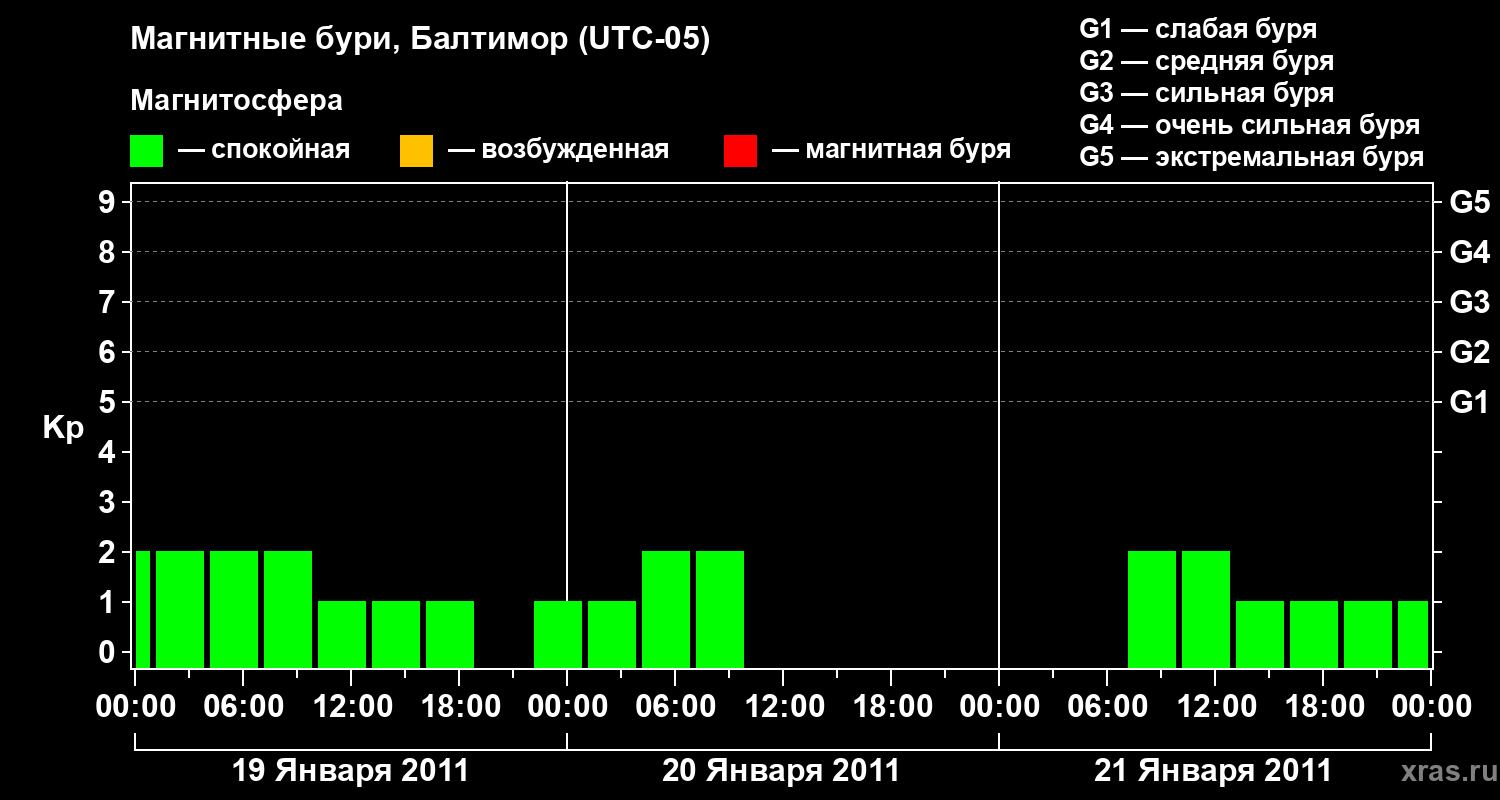Click the G5 marker on right axis

point(1469,202)
